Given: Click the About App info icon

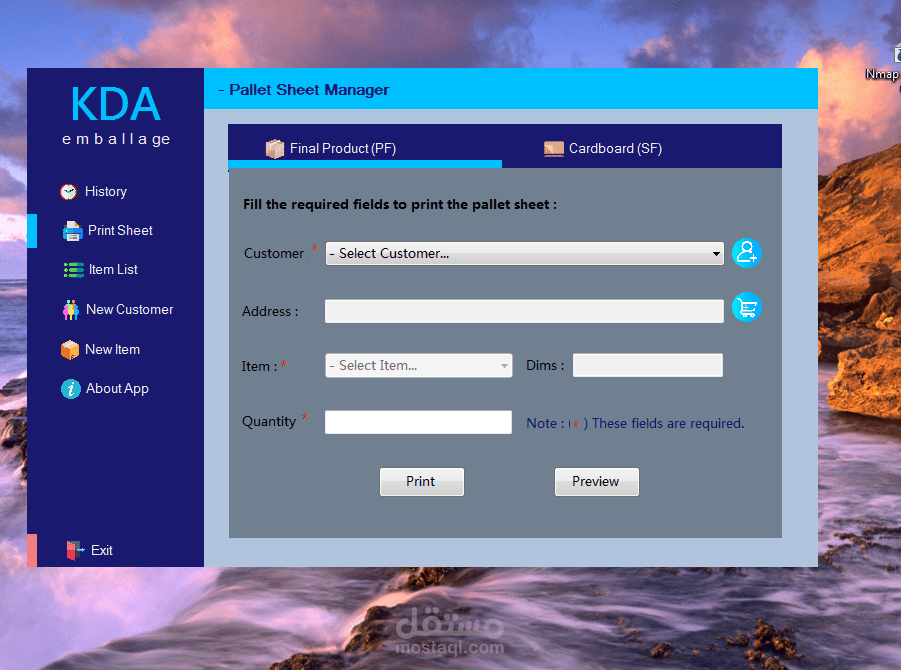Looking at the screenshot, I should click(x=71, y=389).
